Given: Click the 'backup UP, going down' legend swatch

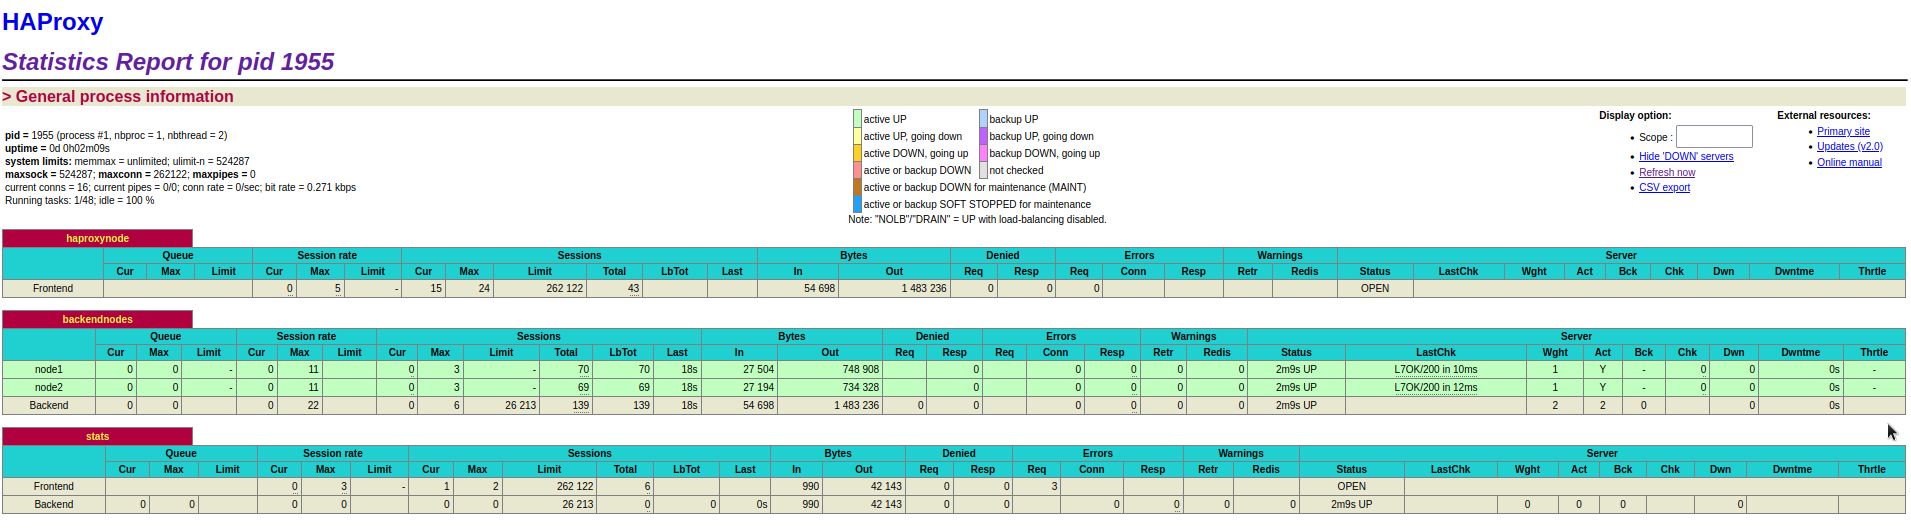Looking at the screenshot, I should point(983,136).
